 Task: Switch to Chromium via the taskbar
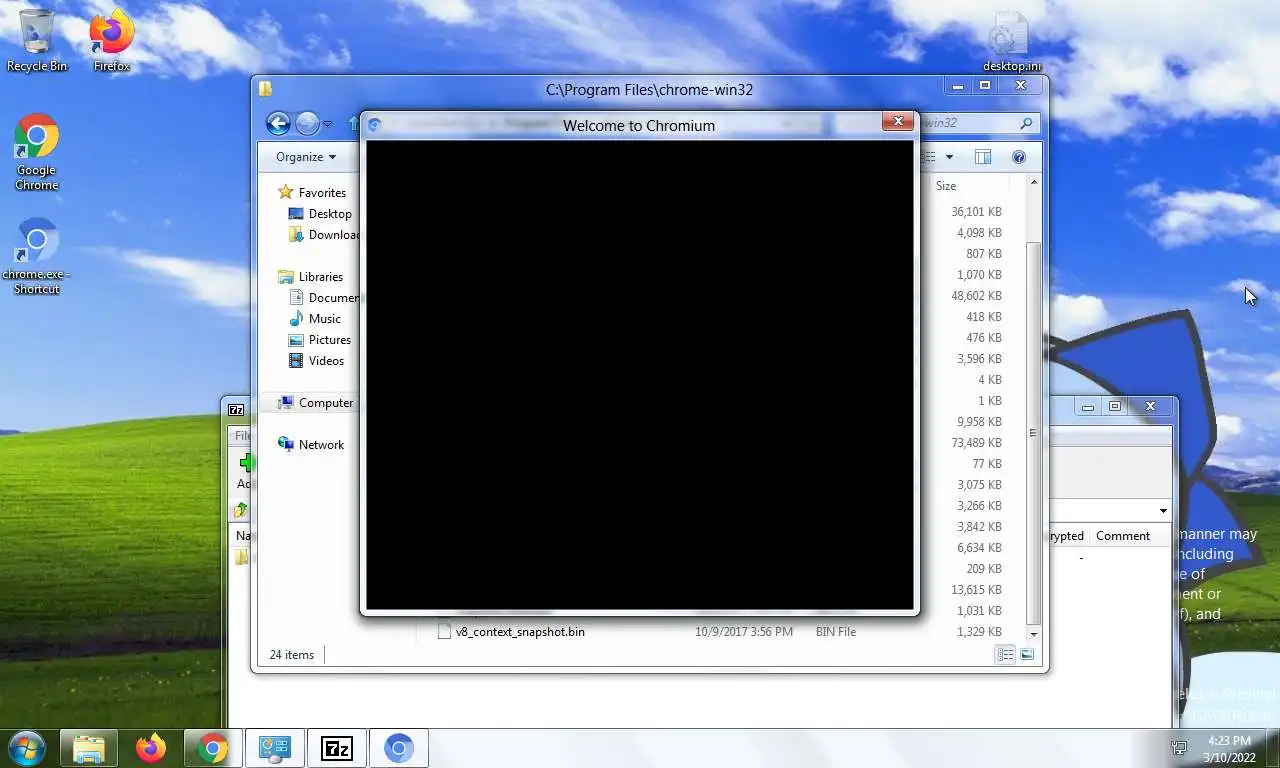click(x=398, y=748)
